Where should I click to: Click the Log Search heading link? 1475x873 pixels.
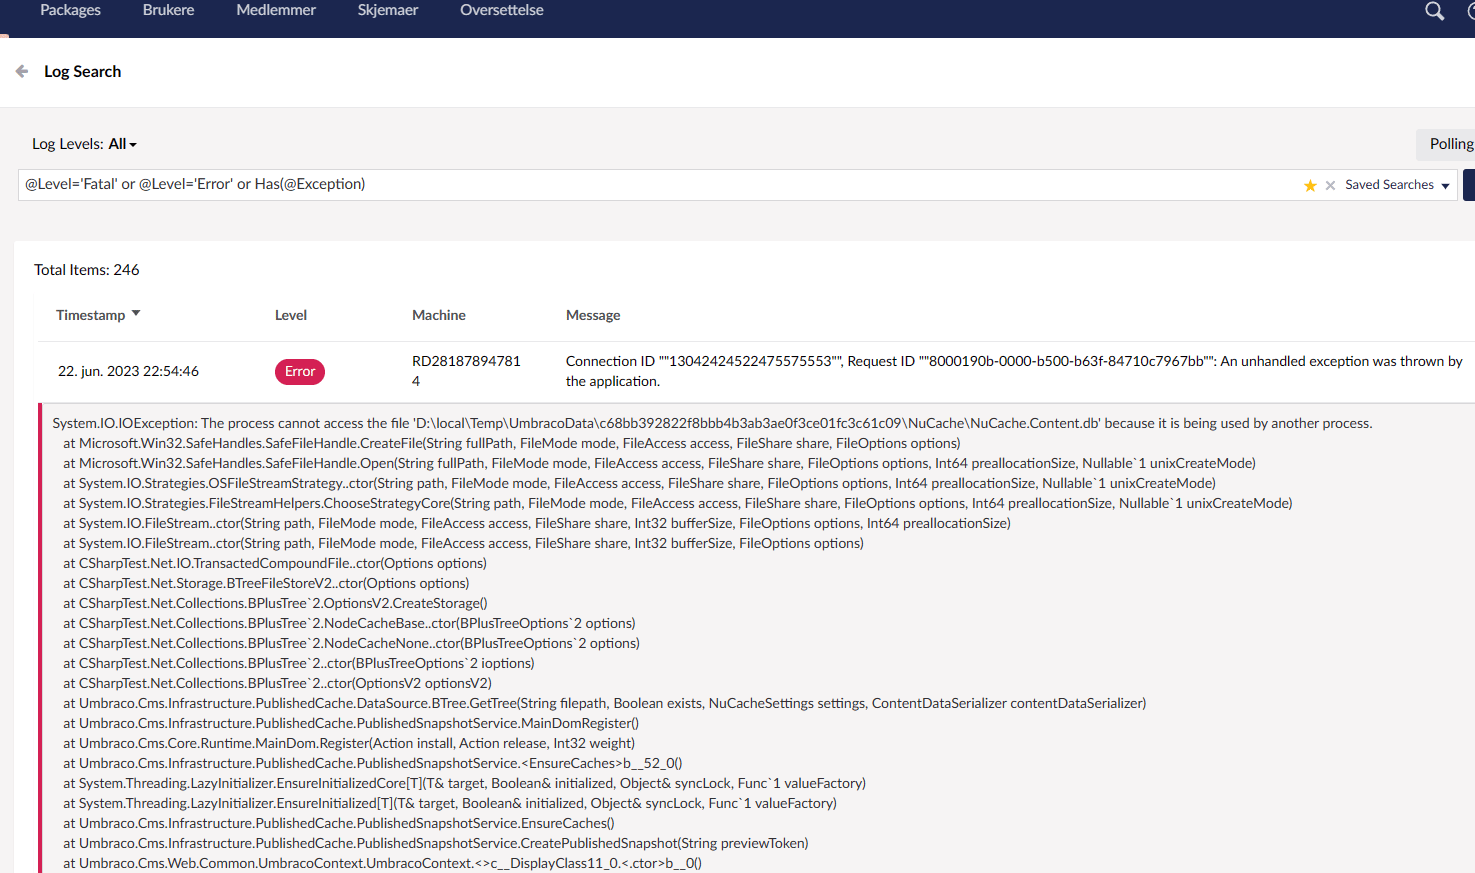click(x=82, y=71)
